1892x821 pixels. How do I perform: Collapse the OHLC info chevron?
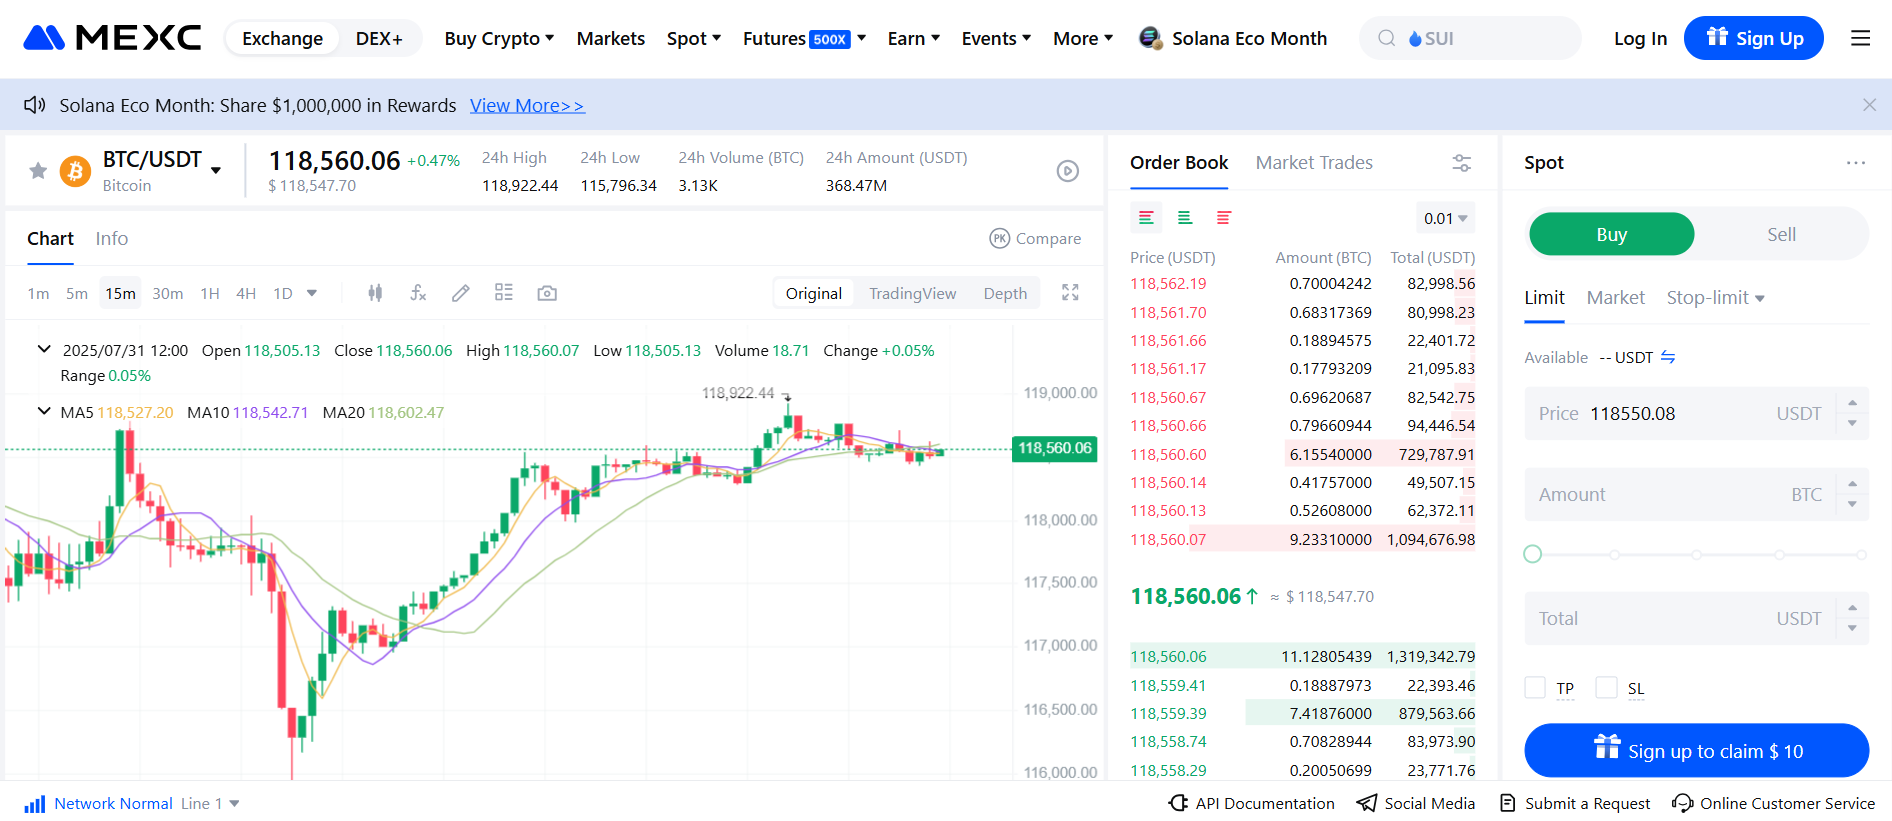tap(44, 349)
